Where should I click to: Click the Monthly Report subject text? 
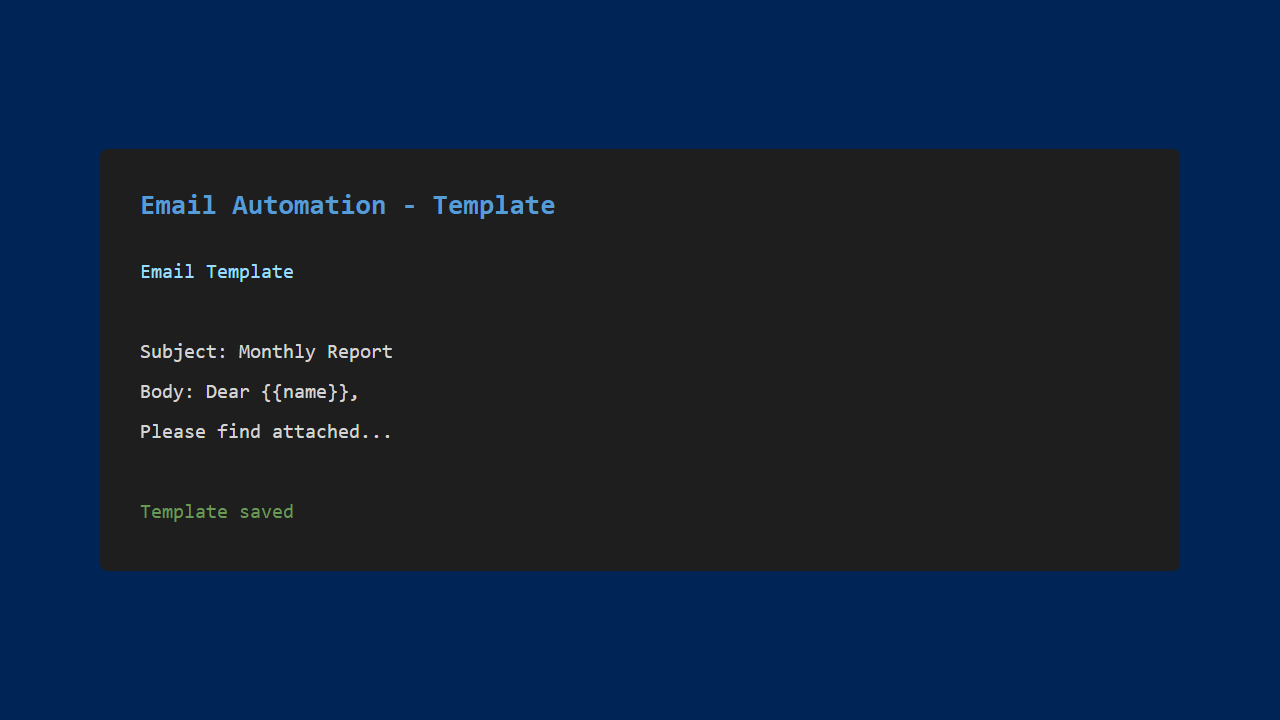pyautogui.click(x=315, y=352)
